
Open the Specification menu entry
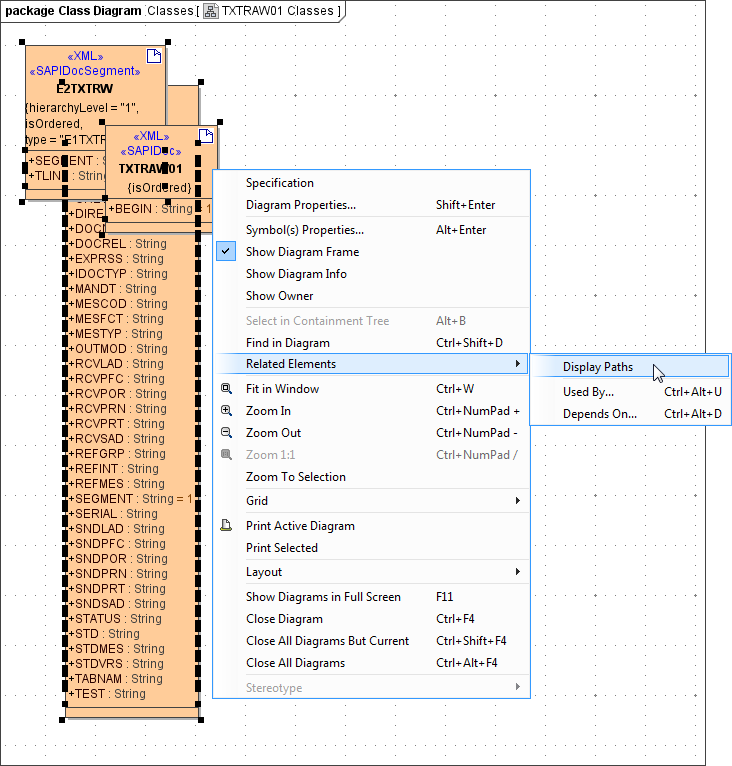[279, 183]
